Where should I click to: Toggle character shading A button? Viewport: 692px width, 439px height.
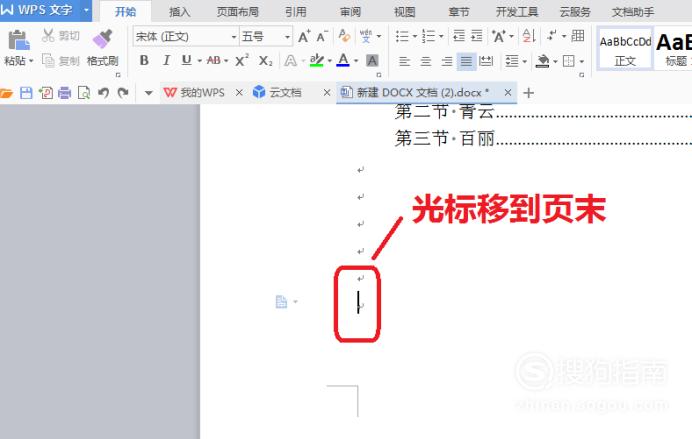(x=372, y=60)
